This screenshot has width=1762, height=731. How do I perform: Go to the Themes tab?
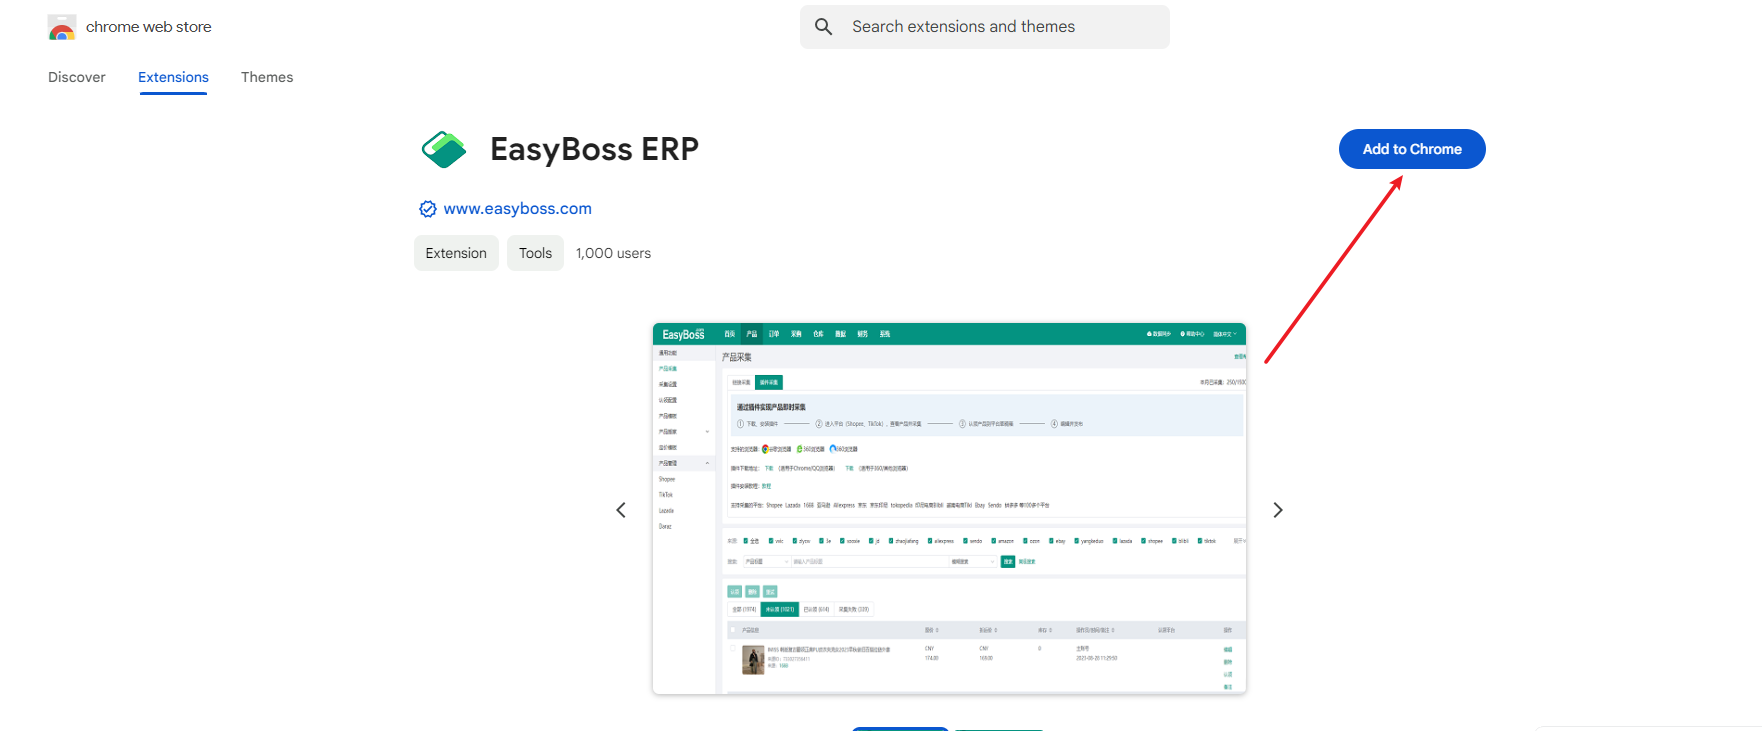267,77
